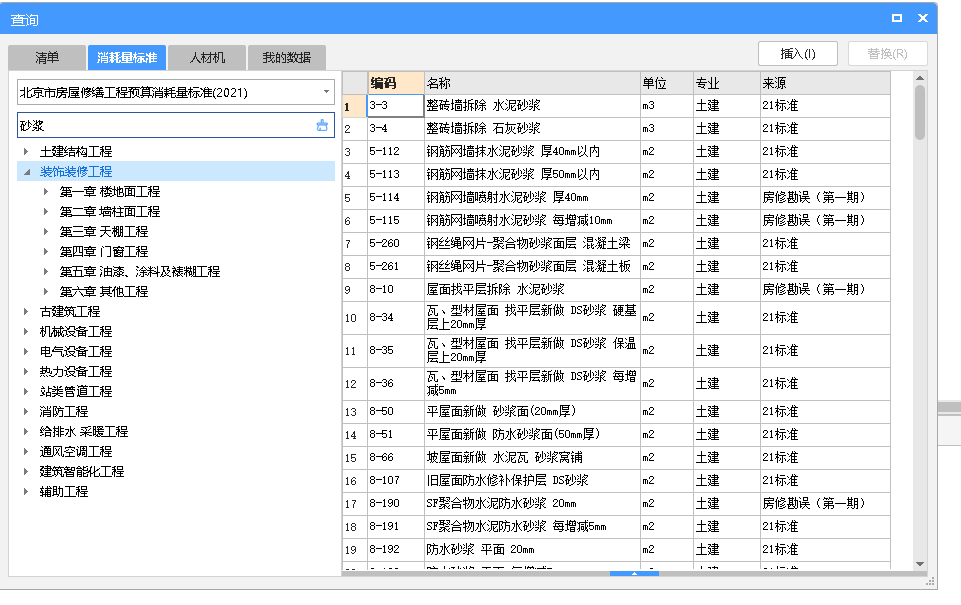961x605 pixels.
Task: Expand 第二章 墙柱面工程
Action: point(46,211)
